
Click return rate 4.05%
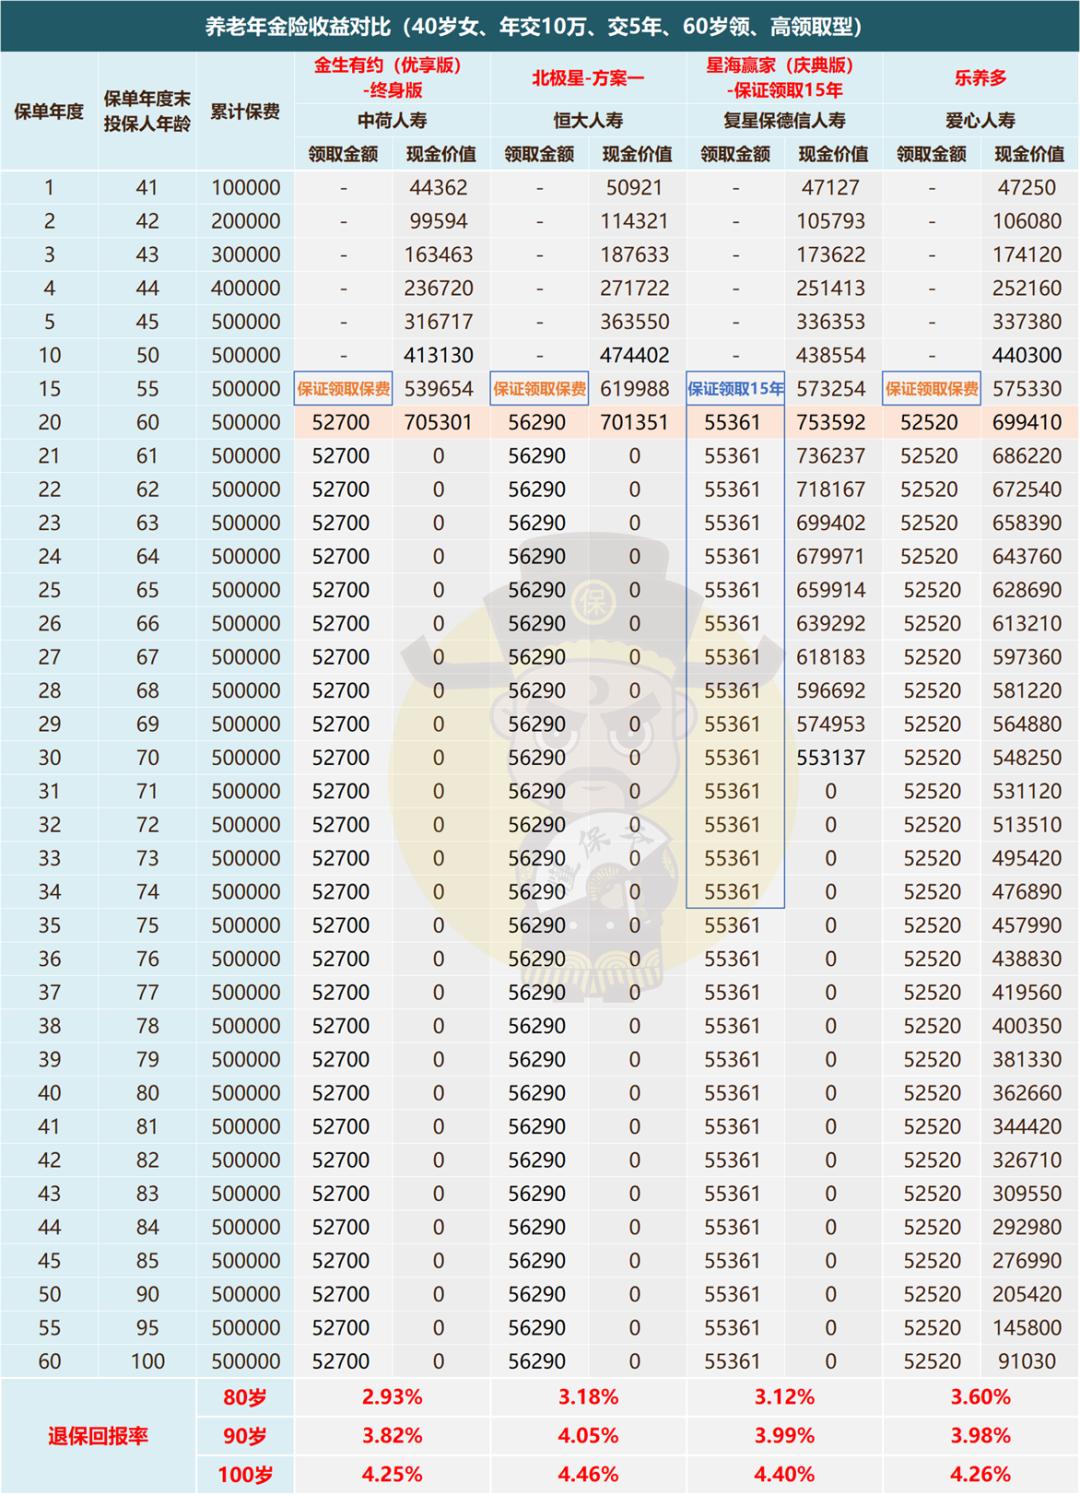(x=588, y=1435)
